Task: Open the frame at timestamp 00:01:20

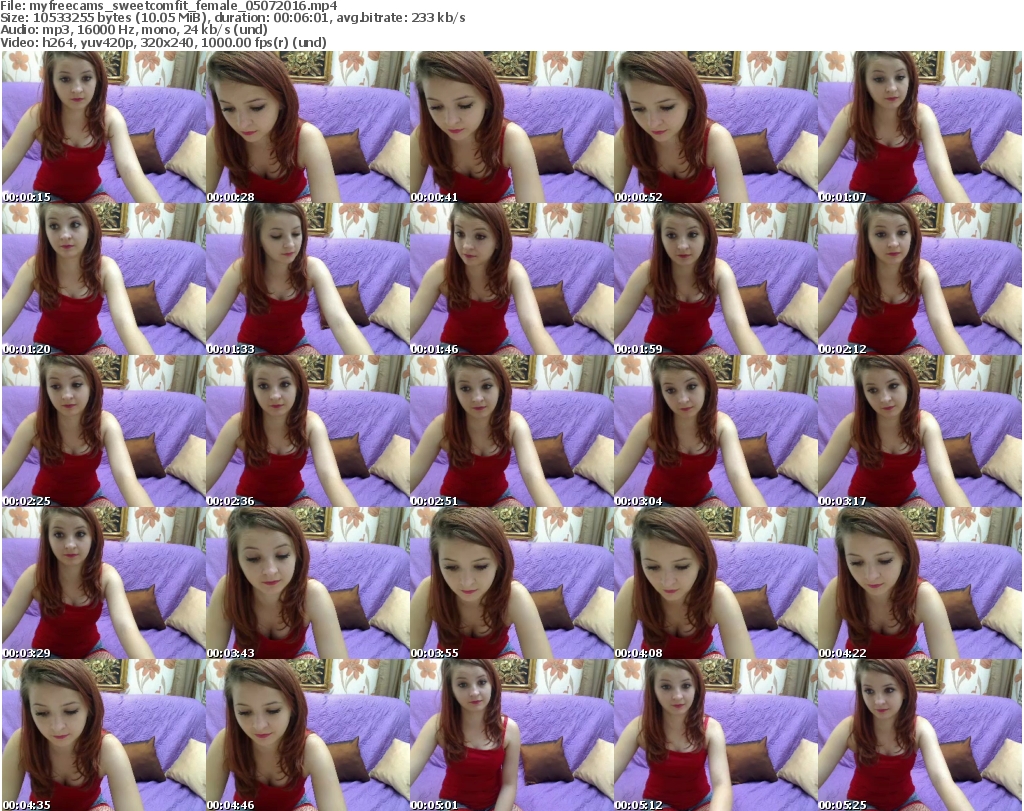Action: (x=104, y=279)
